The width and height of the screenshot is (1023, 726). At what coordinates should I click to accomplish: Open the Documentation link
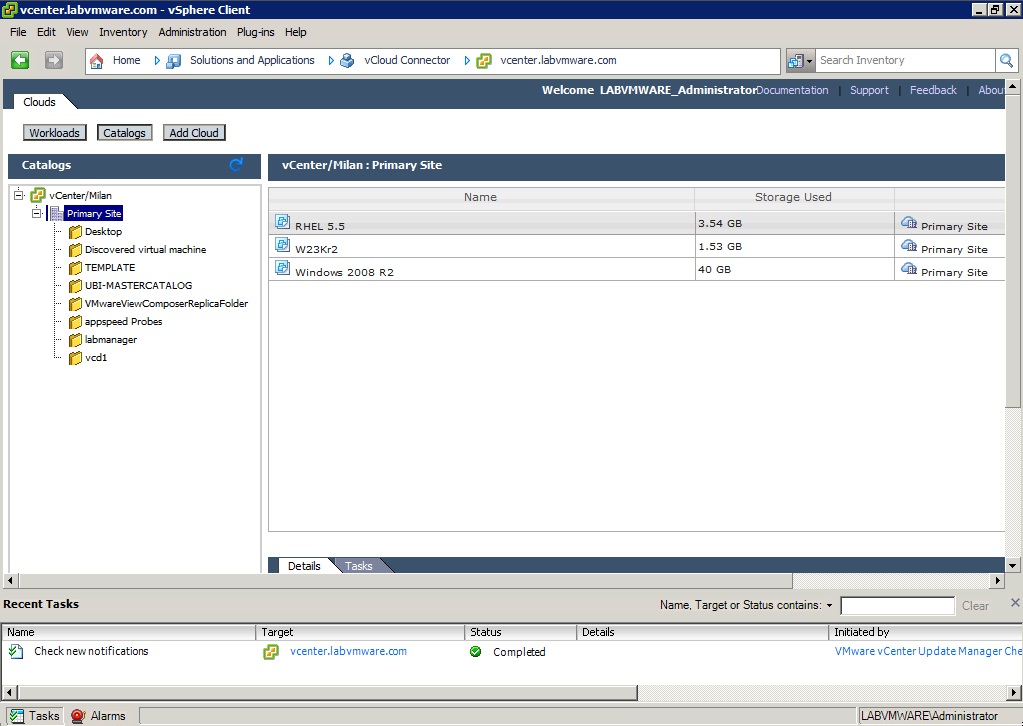[792, 90]
